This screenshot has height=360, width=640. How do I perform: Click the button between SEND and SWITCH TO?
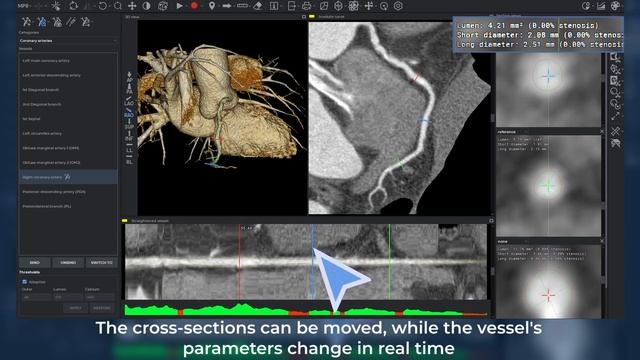(68, 262)
